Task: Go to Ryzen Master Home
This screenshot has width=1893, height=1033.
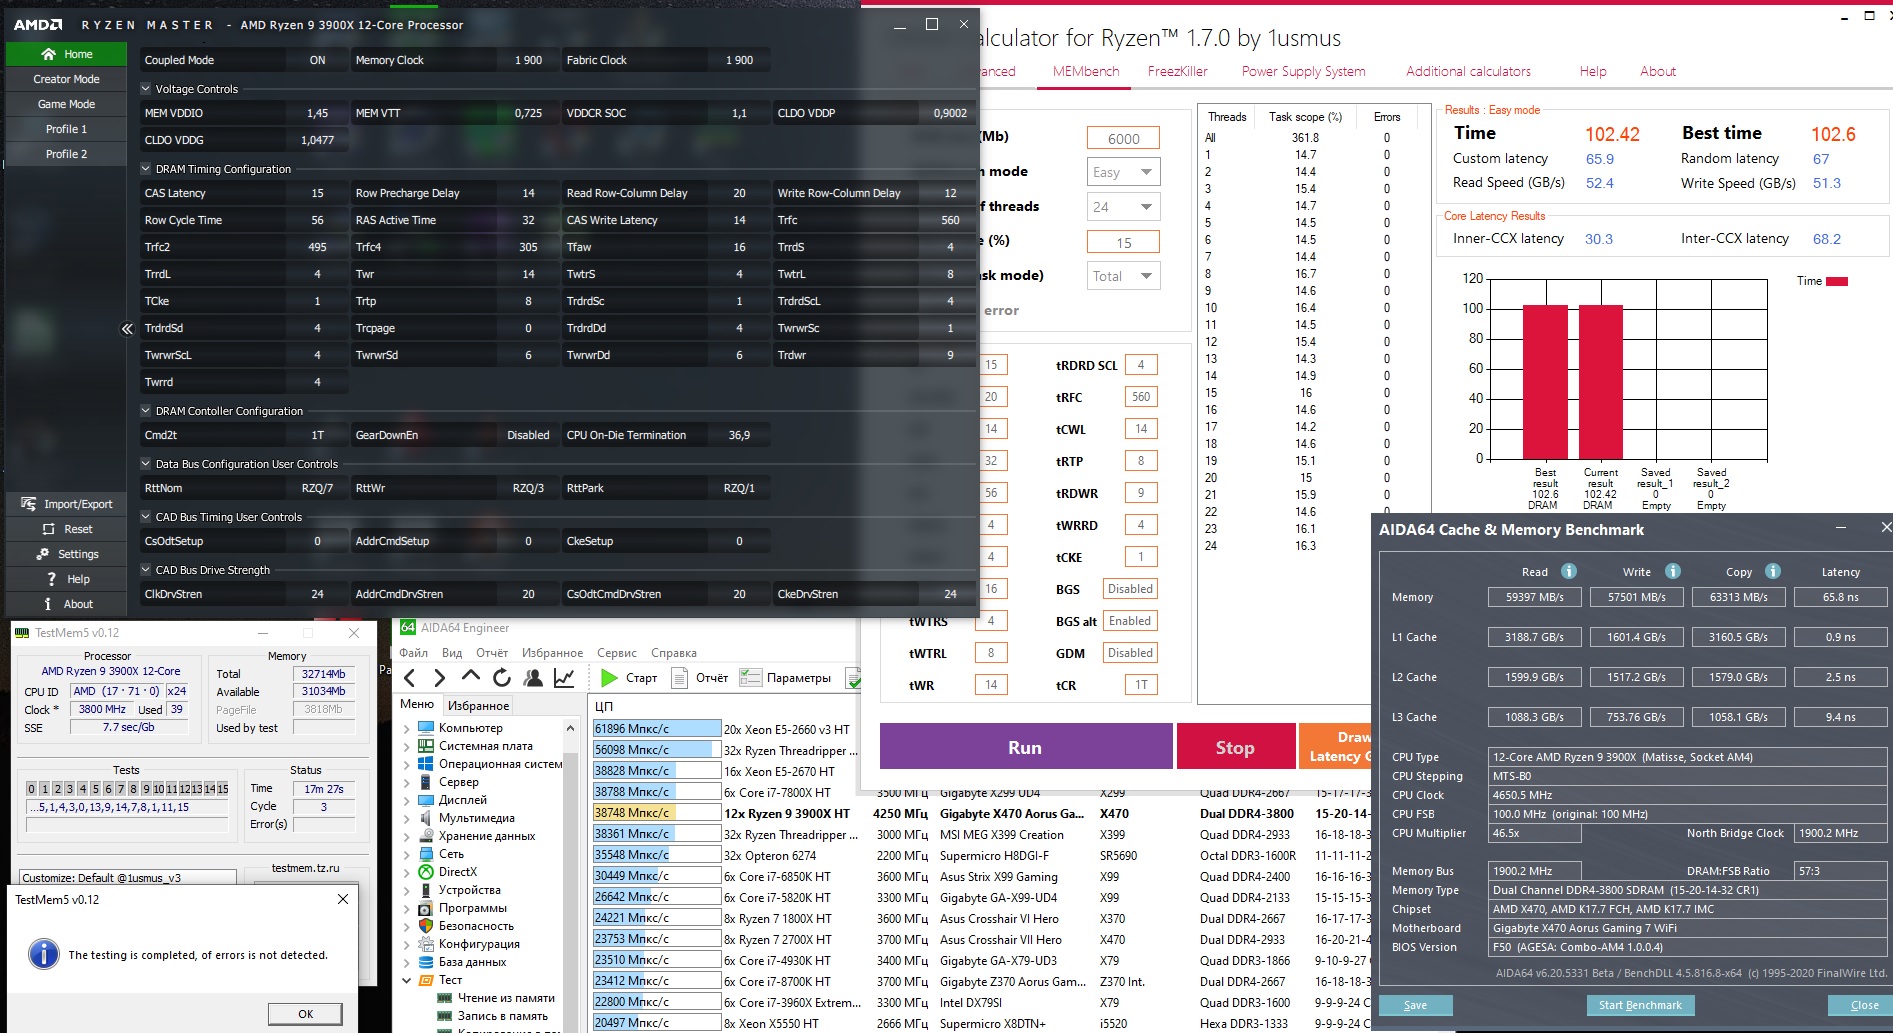Action: click(67, 54)
